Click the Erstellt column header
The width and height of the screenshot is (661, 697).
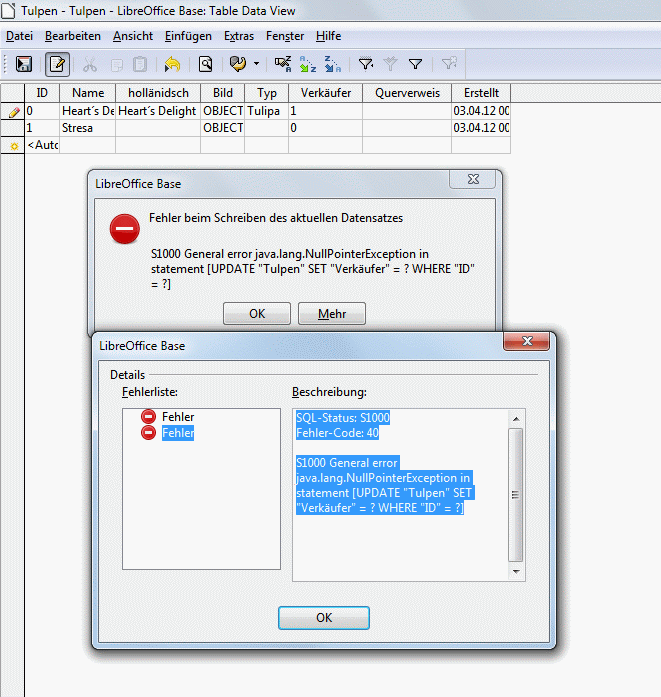pos(481,93)
